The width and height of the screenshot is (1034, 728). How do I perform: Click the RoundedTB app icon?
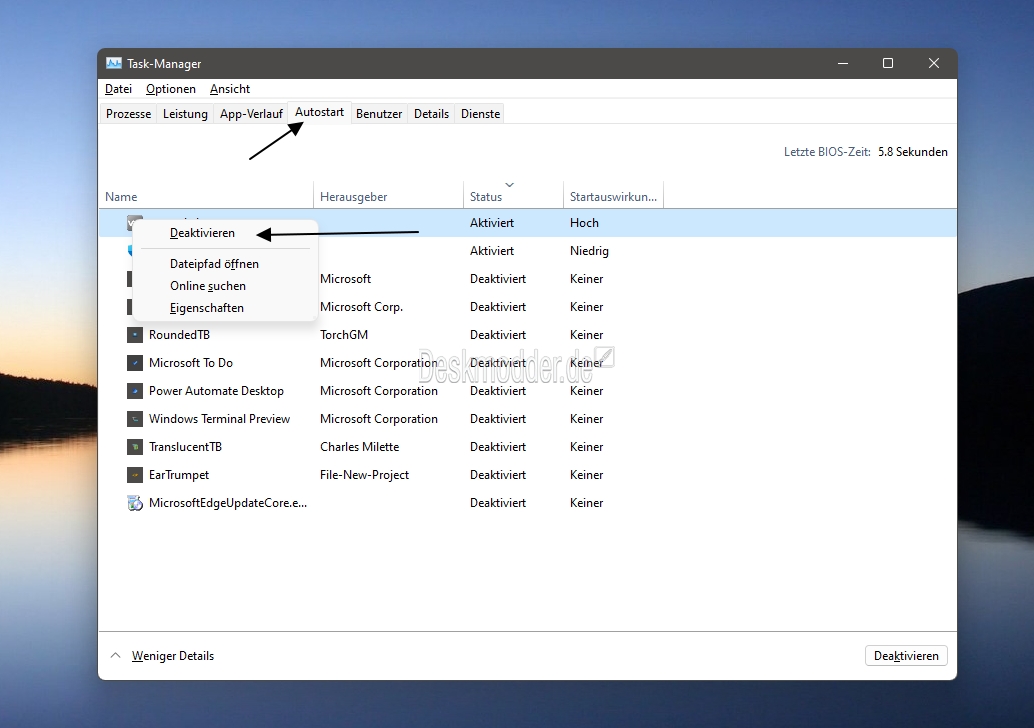(135, 335)
